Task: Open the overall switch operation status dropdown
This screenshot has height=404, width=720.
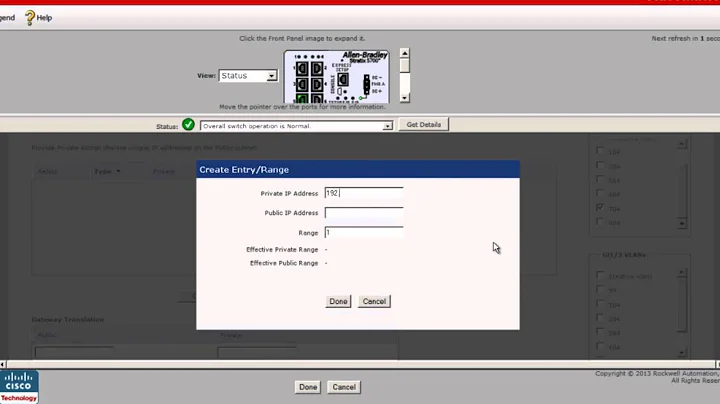Action: coord(297,126)
